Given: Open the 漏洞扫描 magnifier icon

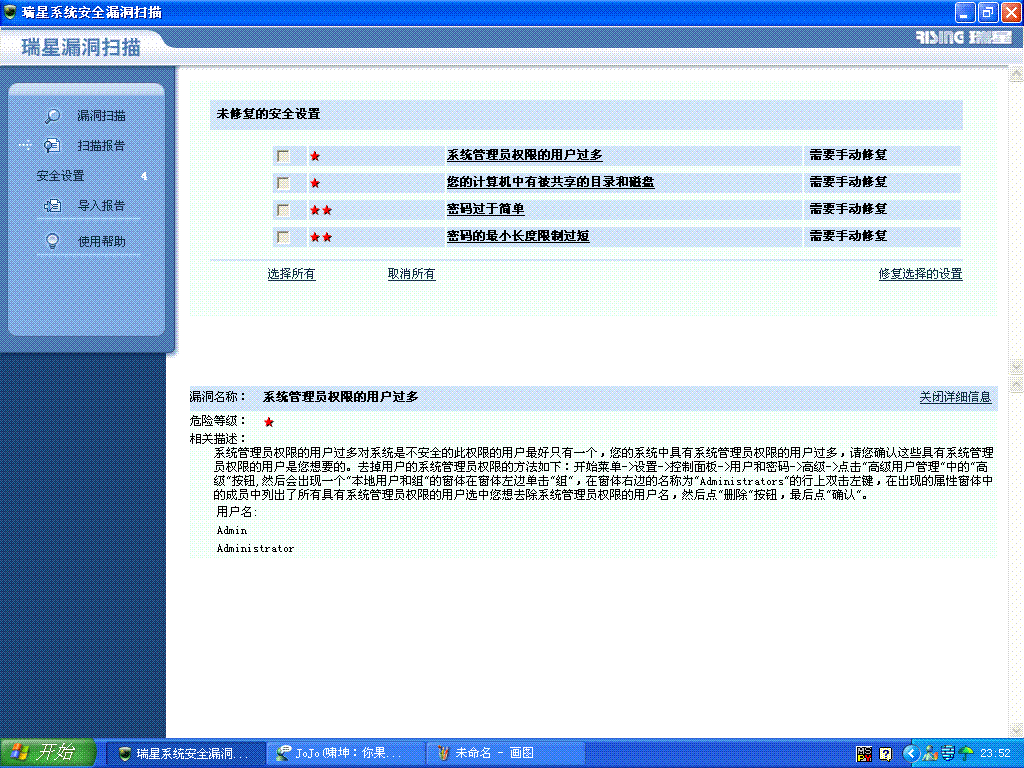Looking at the screenshot, I should coord(52,116).
